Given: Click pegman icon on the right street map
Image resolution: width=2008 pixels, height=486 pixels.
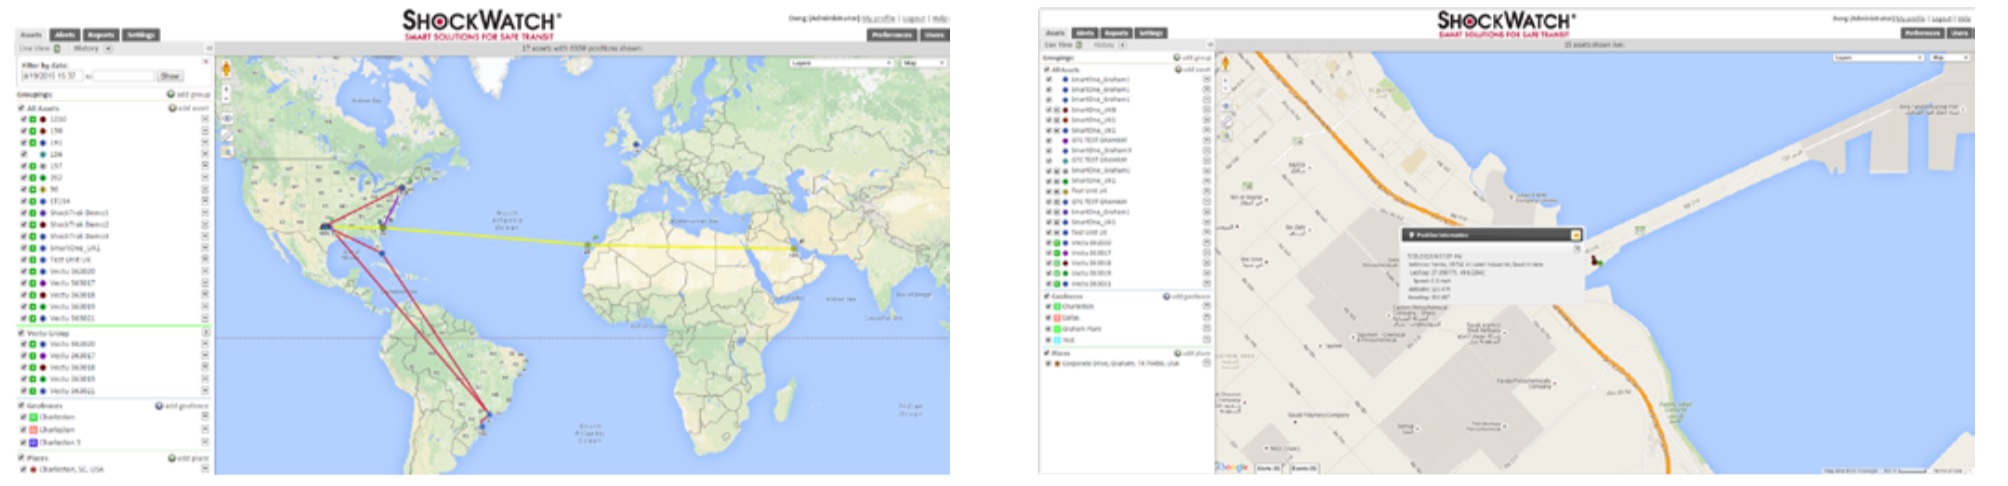Looking at the screenshot, I should [1226, 64].
